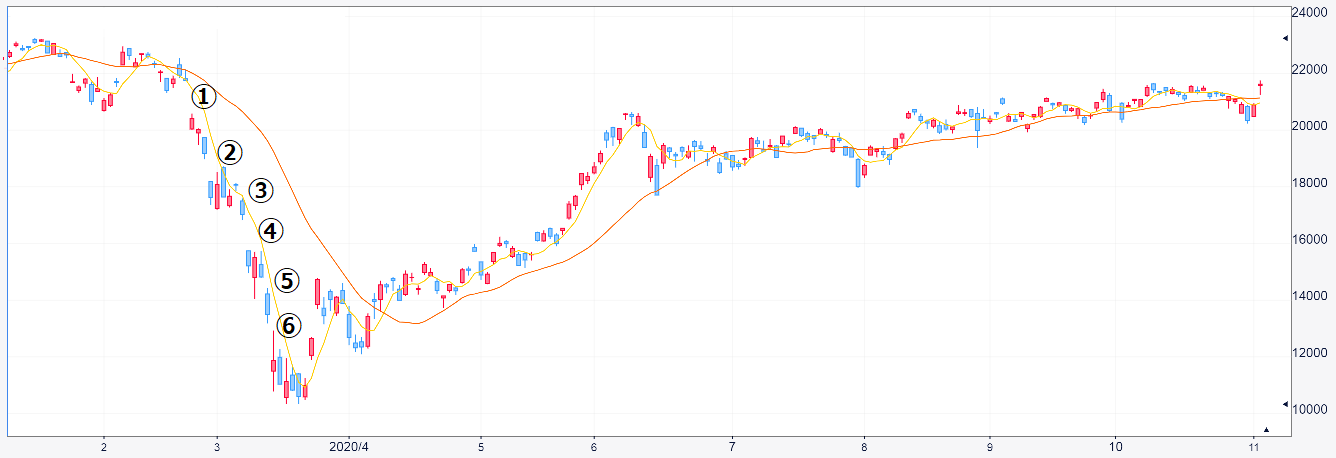
Task: Select the 20000 price axis label
Action: (x=1312, y=126)
